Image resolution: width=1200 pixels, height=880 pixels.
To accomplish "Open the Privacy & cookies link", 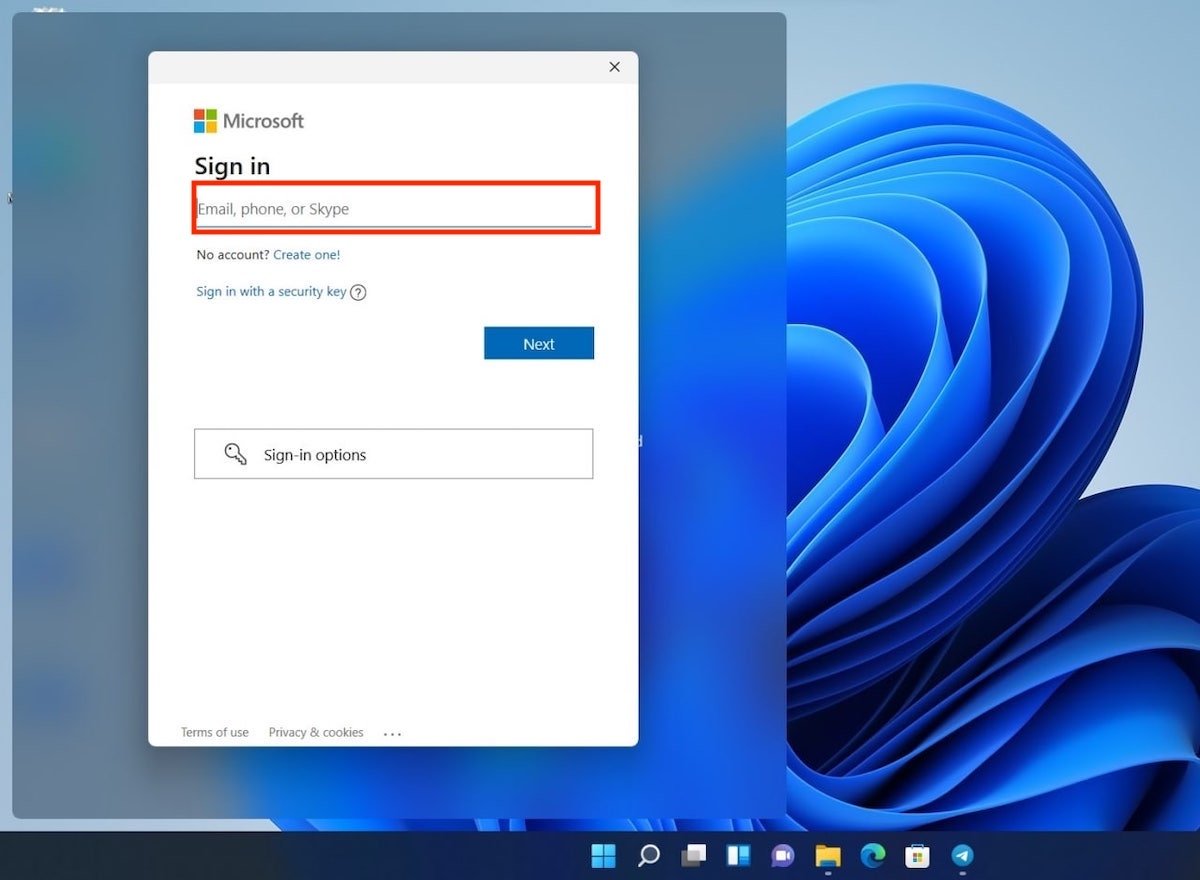I will point(316,732).
